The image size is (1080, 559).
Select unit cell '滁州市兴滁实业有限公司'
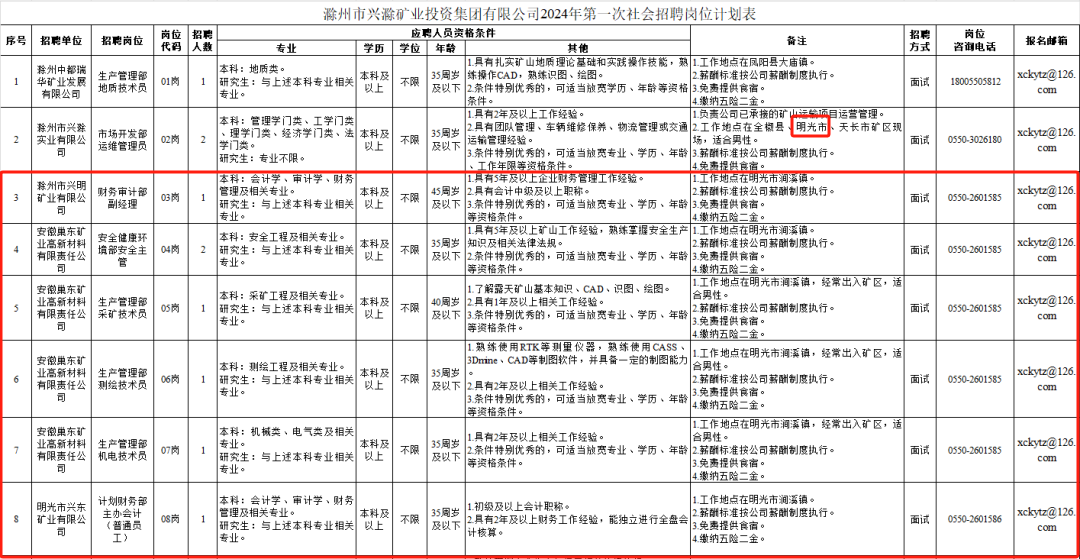(x=61, y=139)
